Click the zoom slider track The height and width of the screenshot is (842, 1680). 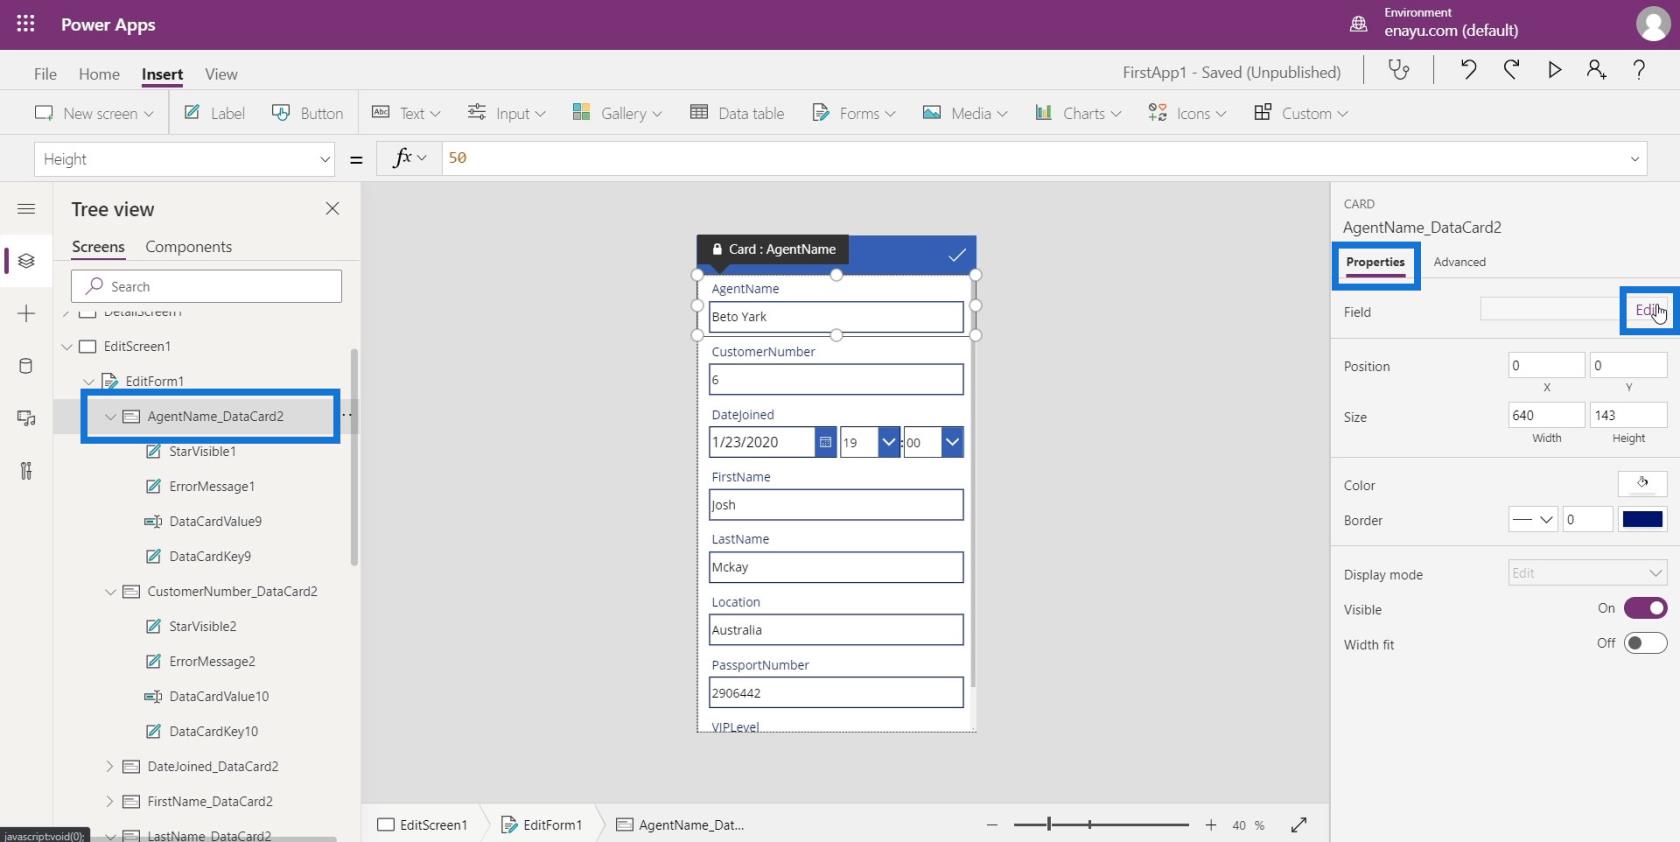point(1101,825)
